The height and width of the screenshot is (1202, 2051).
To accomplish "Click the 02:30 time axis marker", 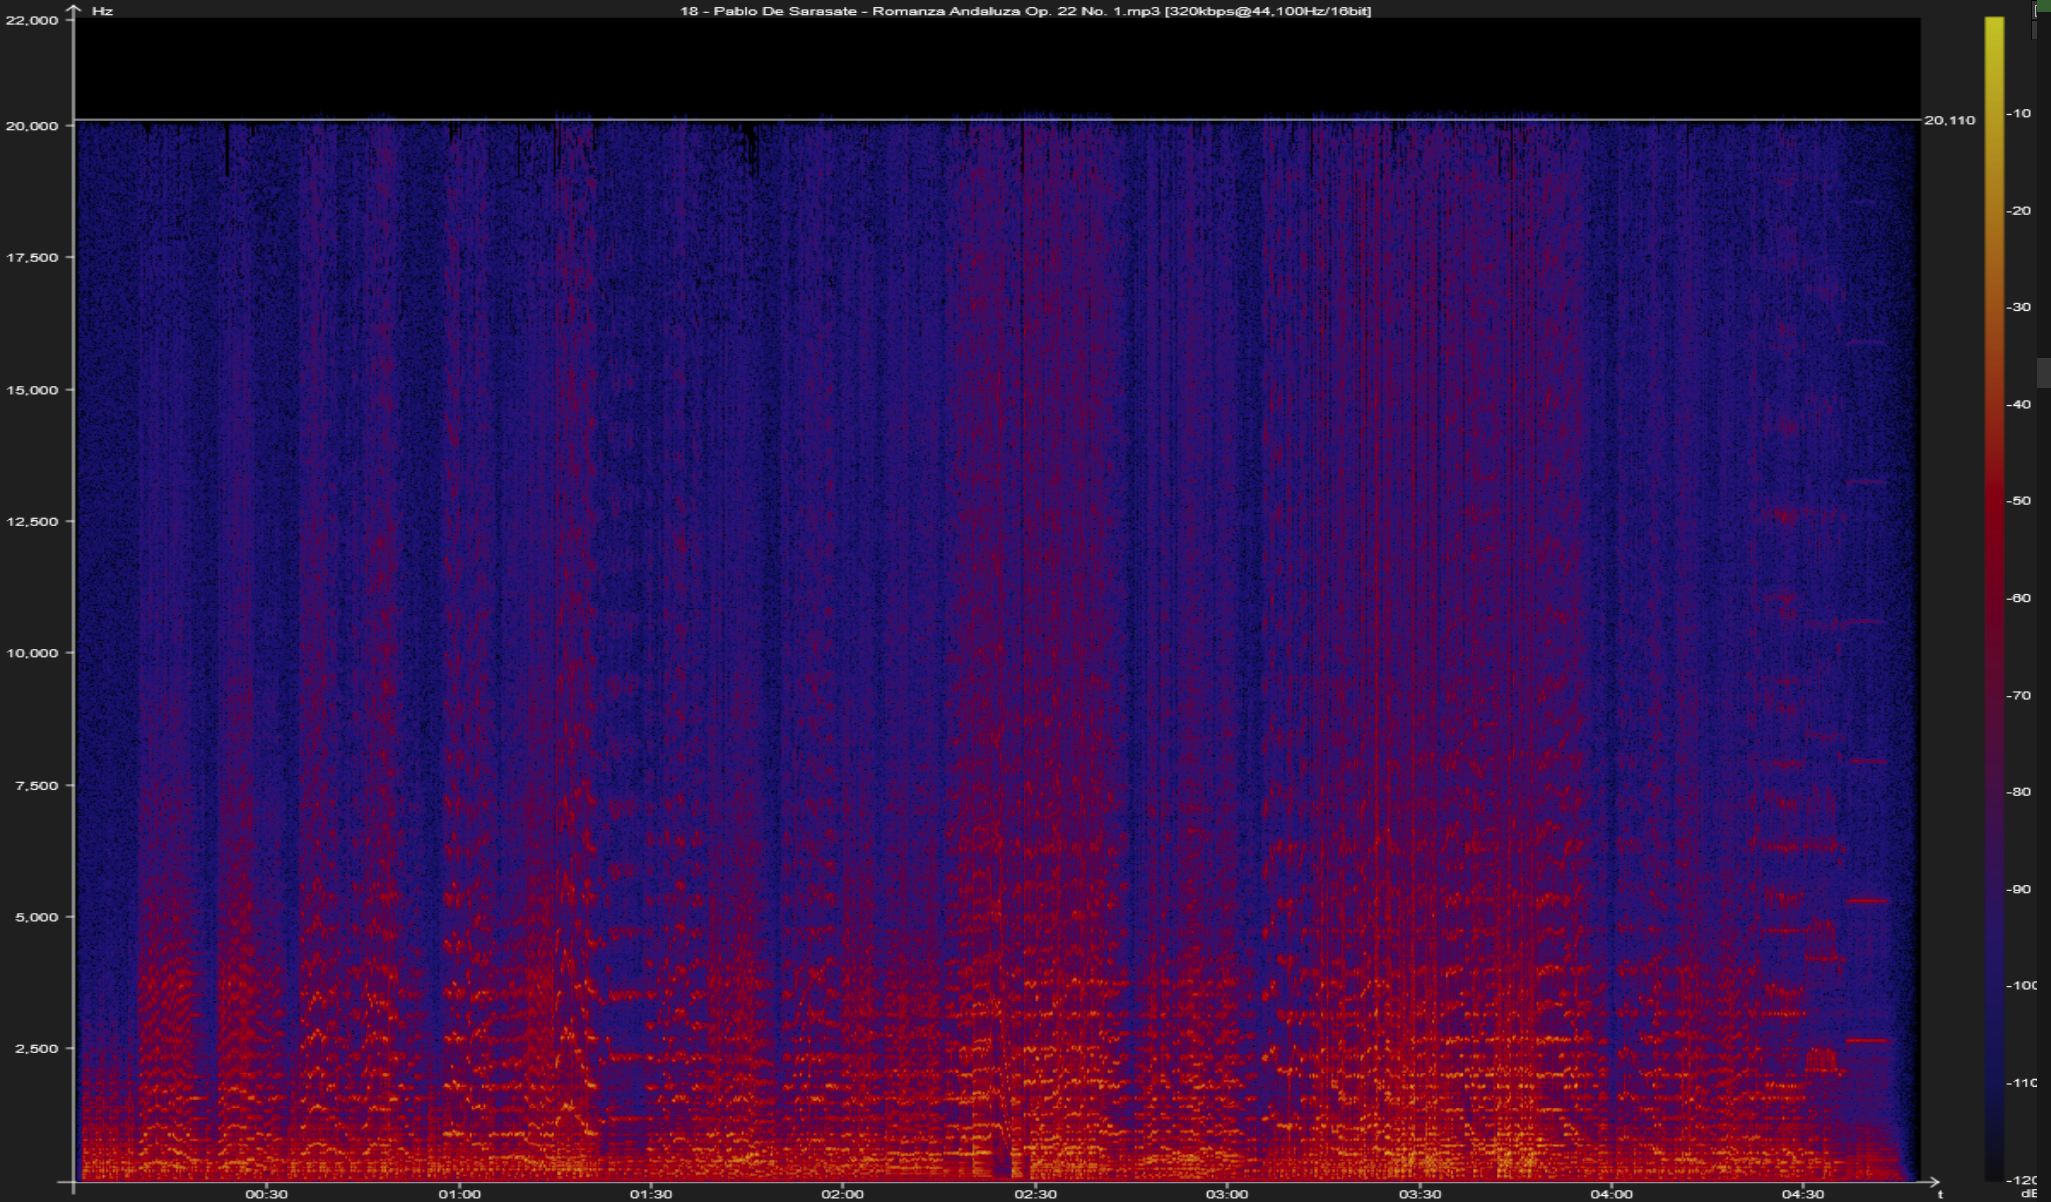I will pyautogui.click(x=1035, y=1194).
